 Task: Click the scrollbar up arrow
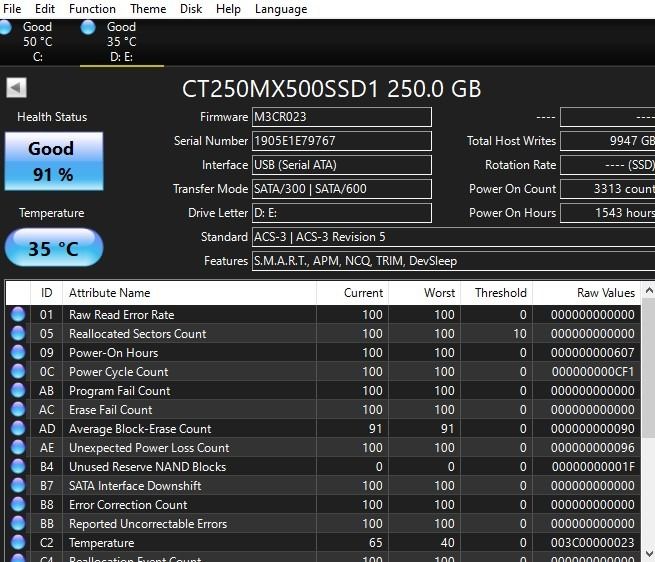649,290
